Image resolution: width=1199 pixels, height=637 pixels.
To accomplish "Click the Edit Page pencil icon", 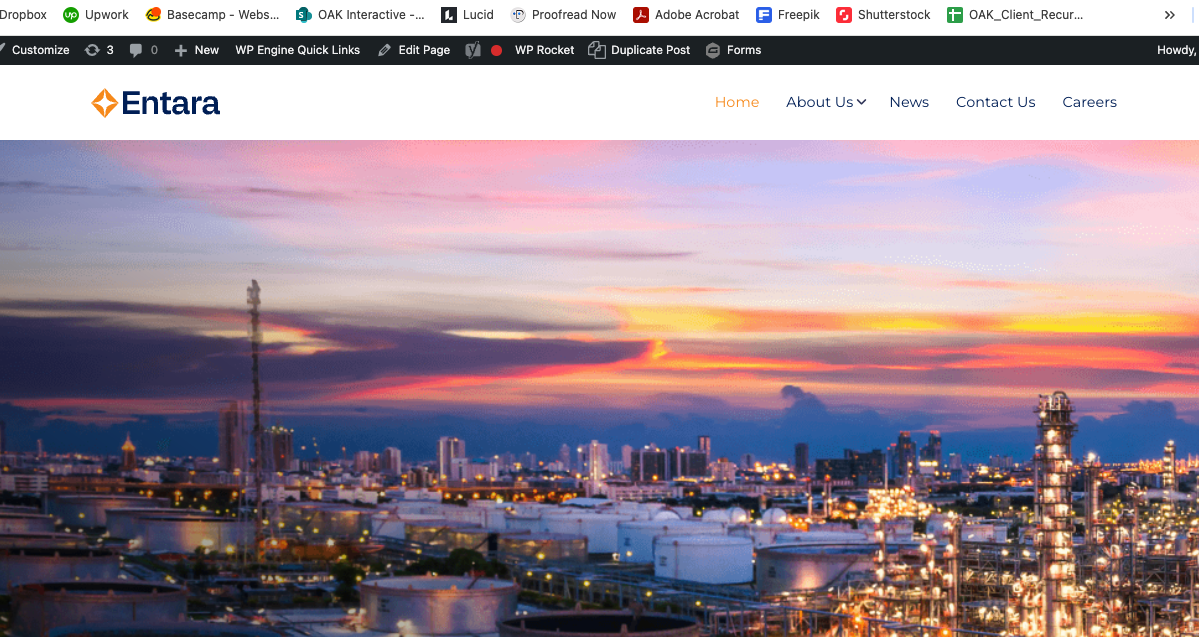I will click(x=385, y=49).
